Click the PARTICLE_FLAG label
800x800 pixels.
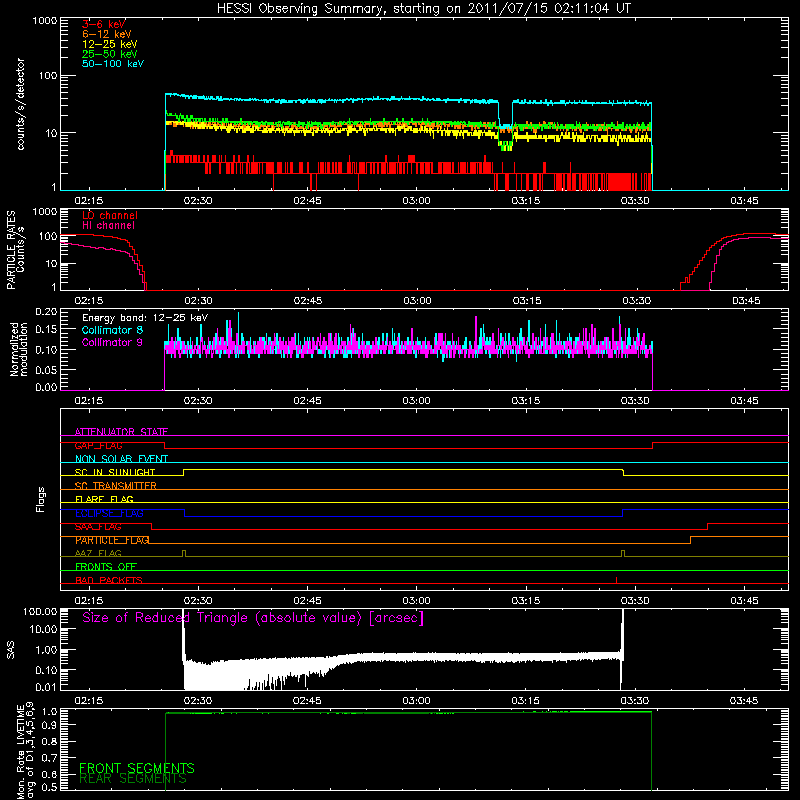[112, 540]
